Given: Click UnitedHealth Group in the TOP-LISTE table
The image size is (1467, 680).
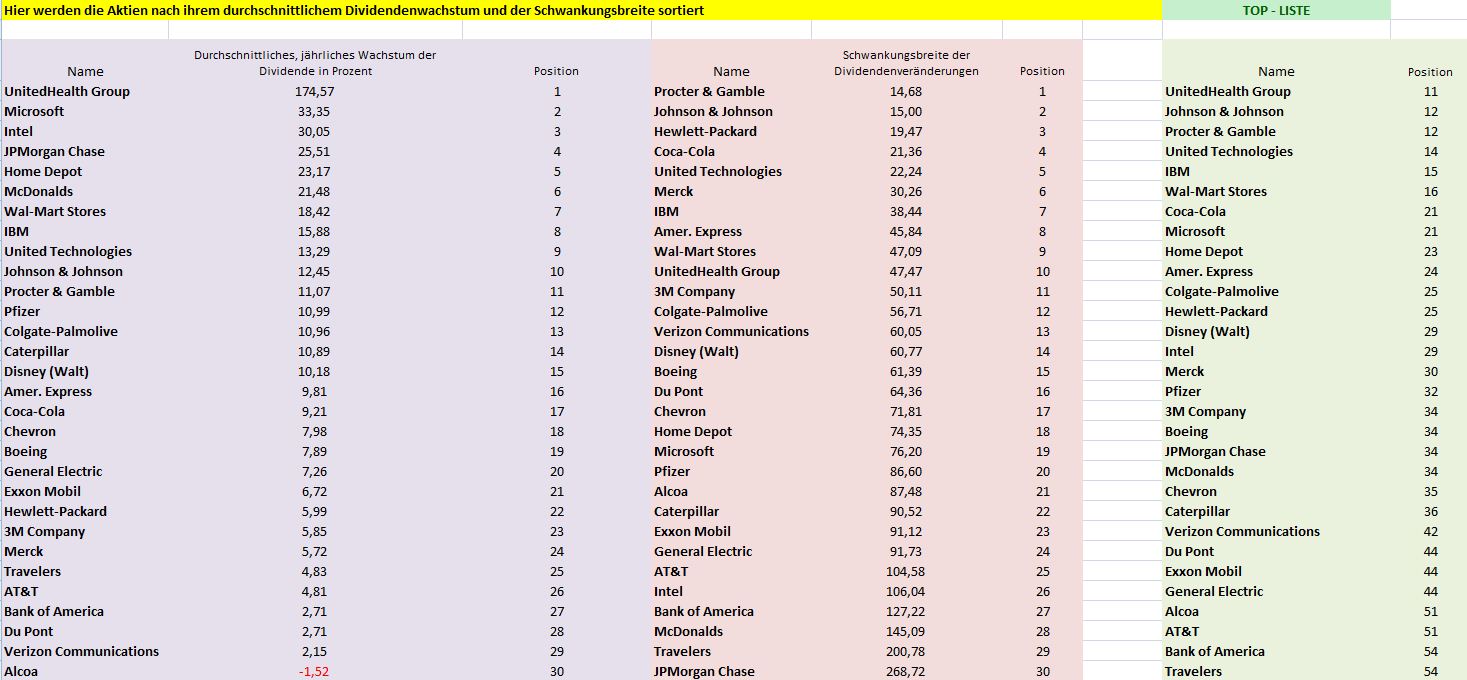Looking at the screenshot, I should 1228,91.
